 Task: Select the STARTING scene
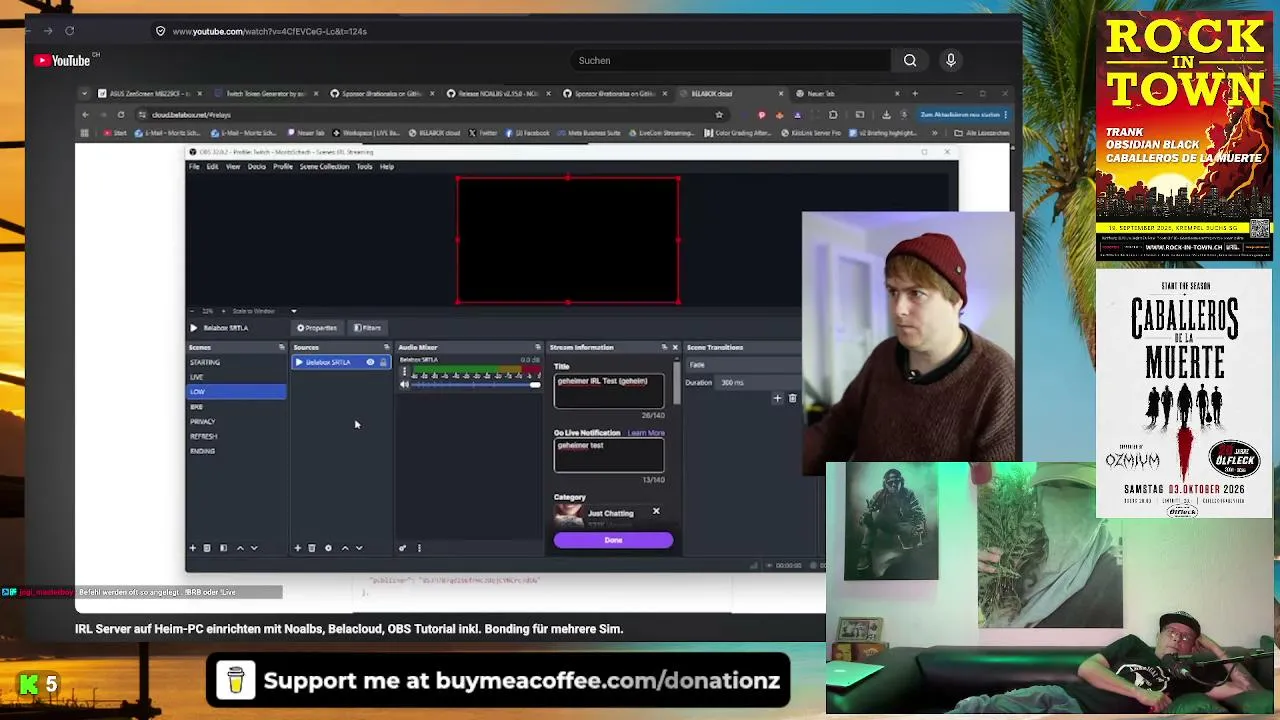click(x=237, y=362)
